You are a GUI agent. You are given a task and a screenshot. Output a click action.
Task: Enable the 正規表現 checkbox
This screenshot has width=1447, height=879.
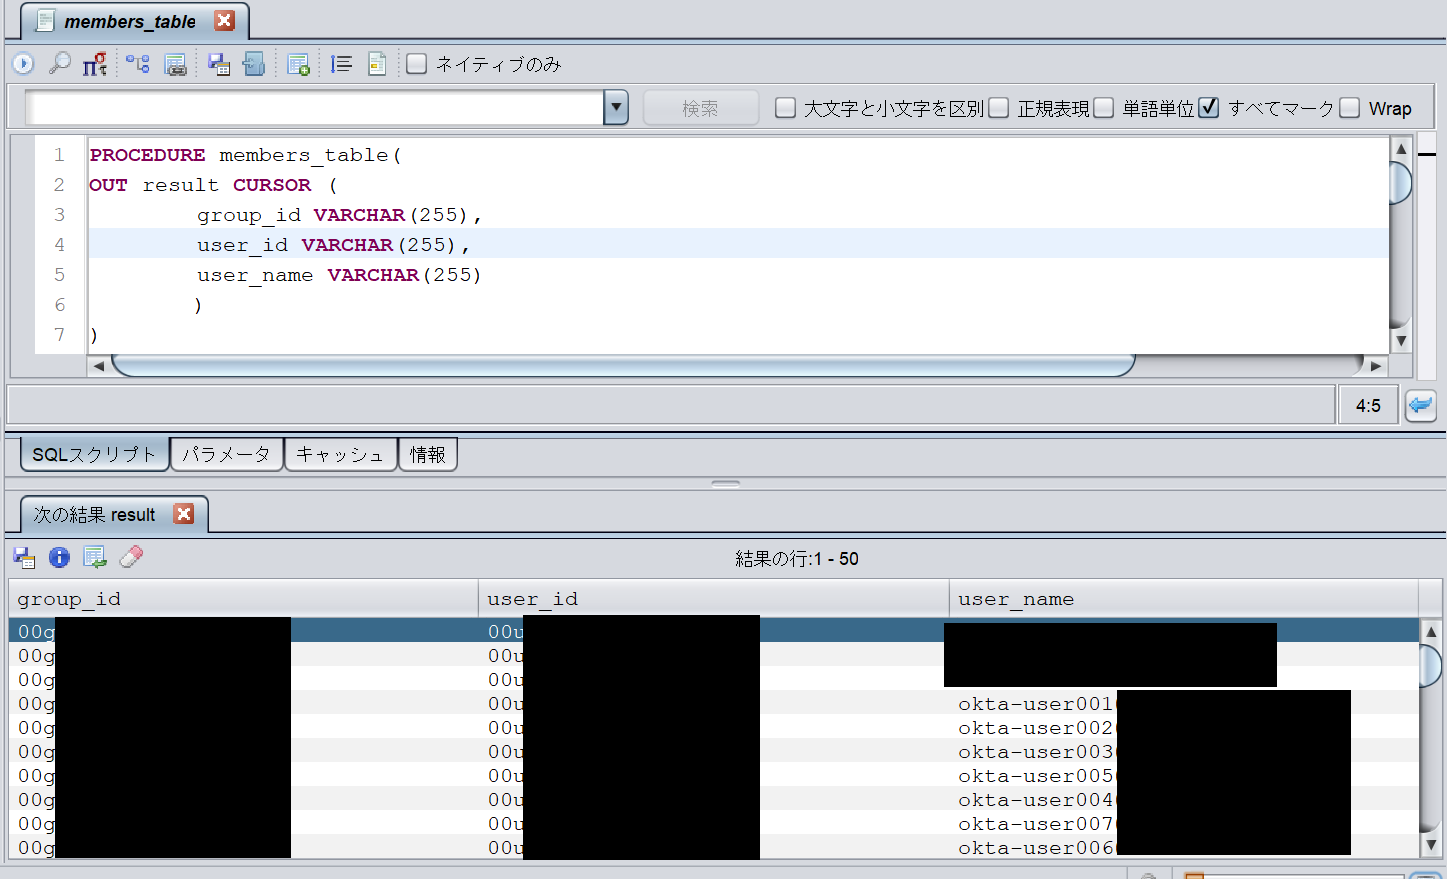(999, 108)
